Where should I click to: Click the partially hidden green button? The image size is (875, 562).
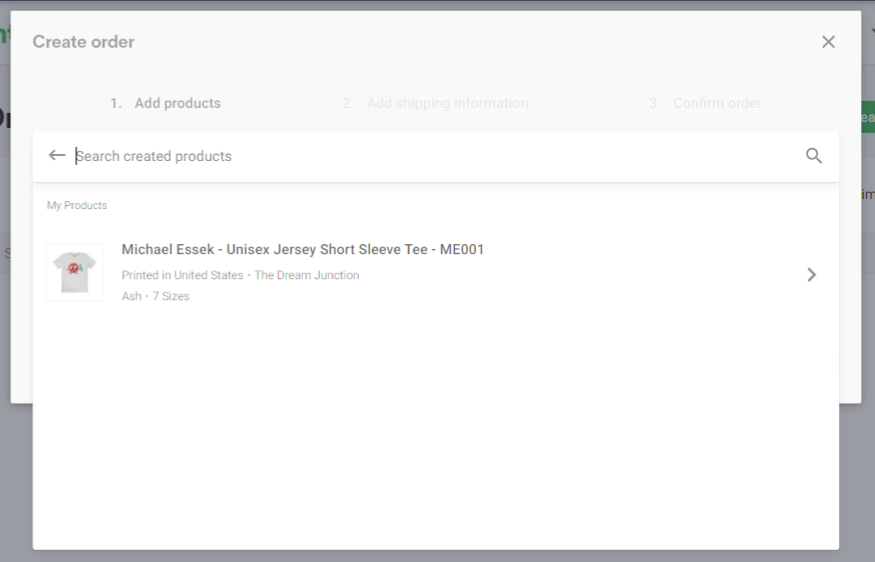pos(868,117)
